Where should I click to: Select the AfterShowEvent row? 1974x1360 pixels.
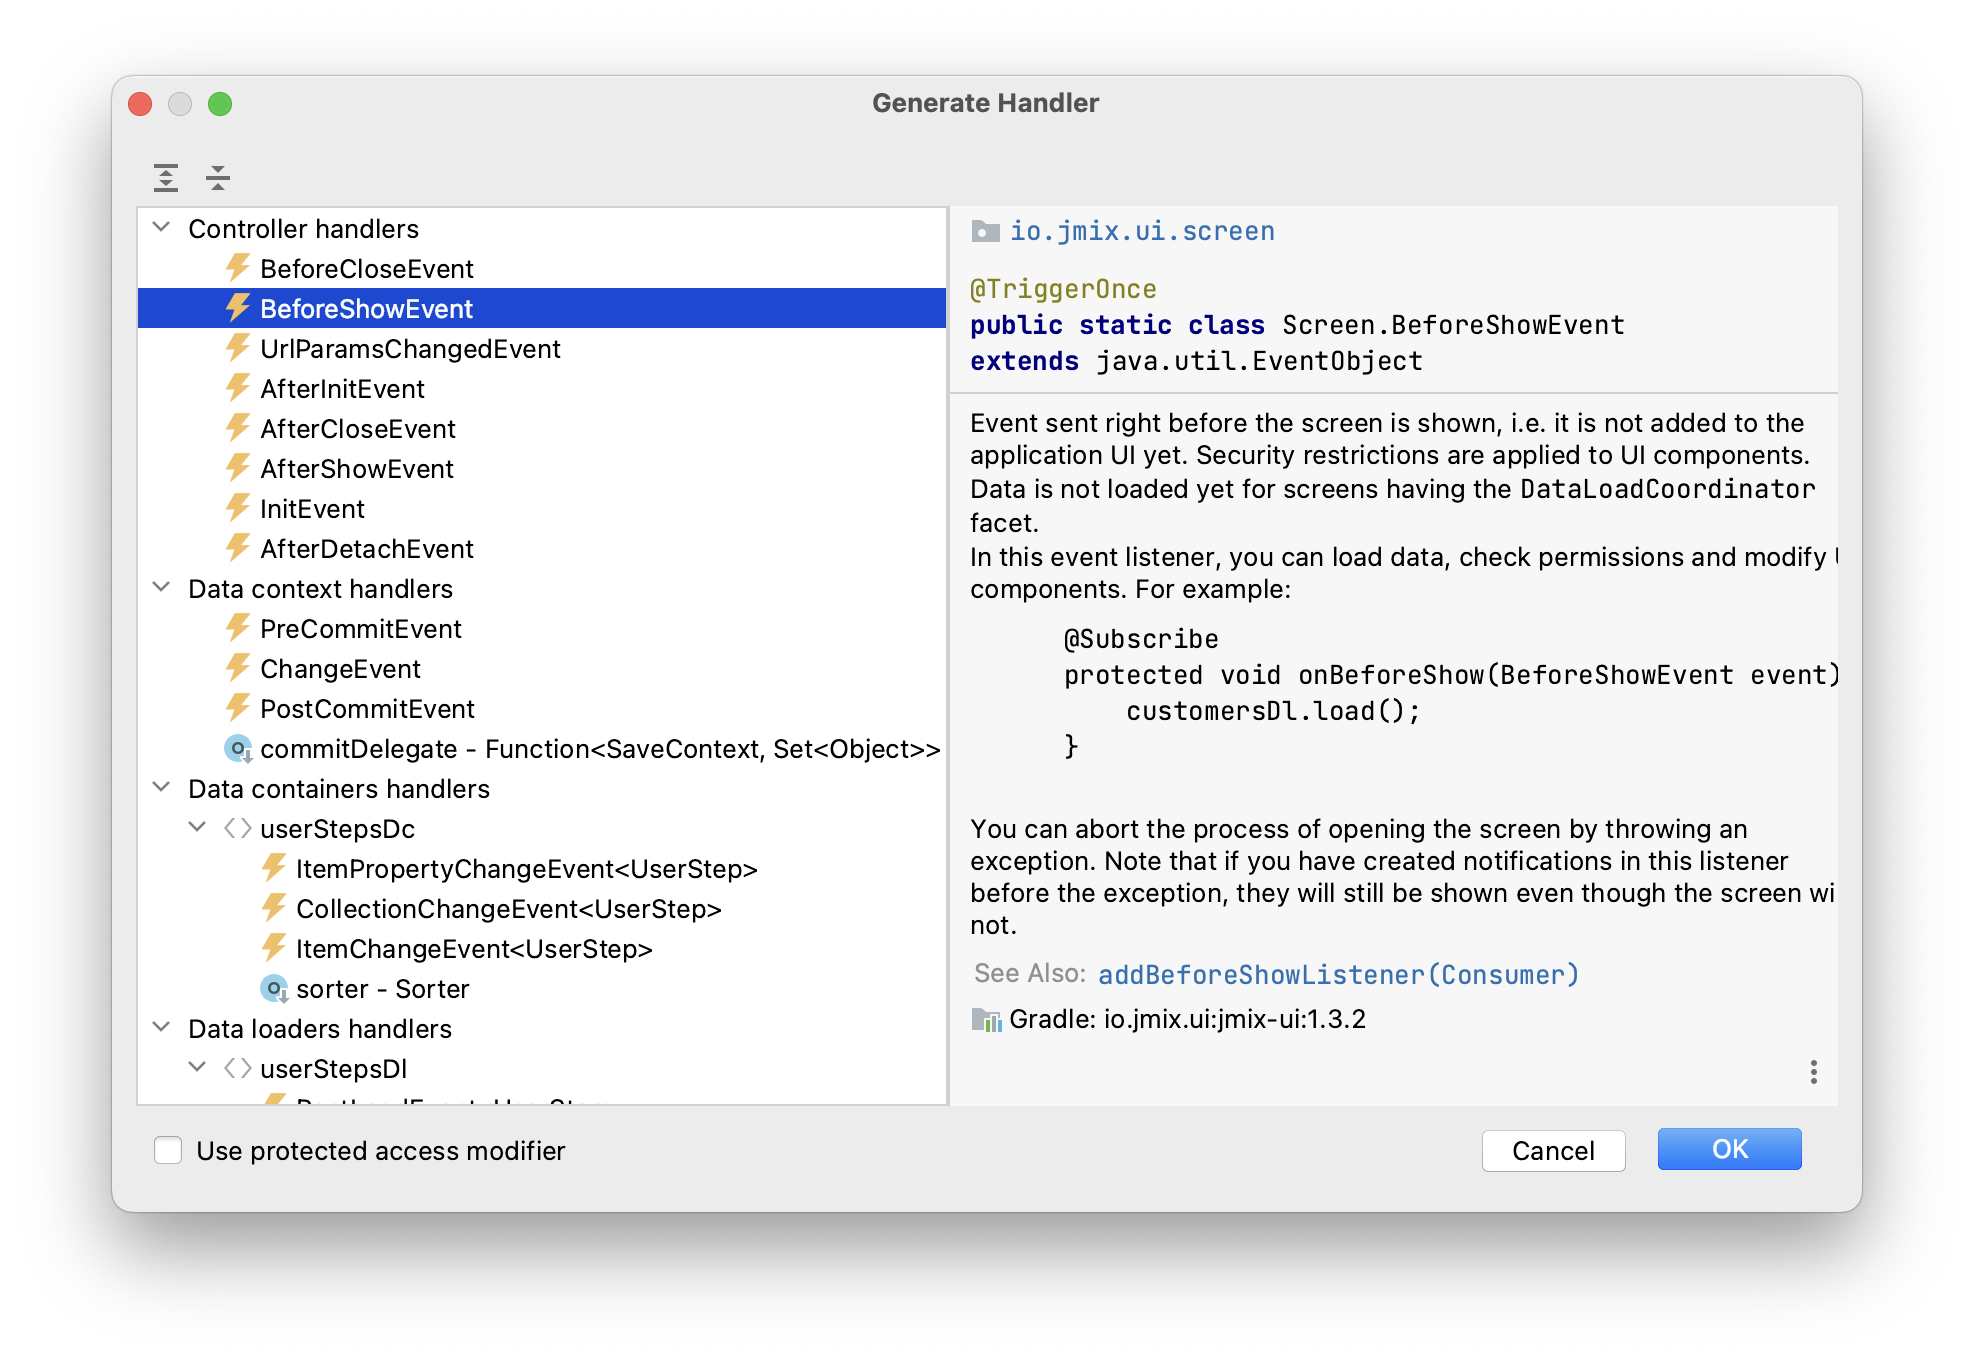pos(542,468)
